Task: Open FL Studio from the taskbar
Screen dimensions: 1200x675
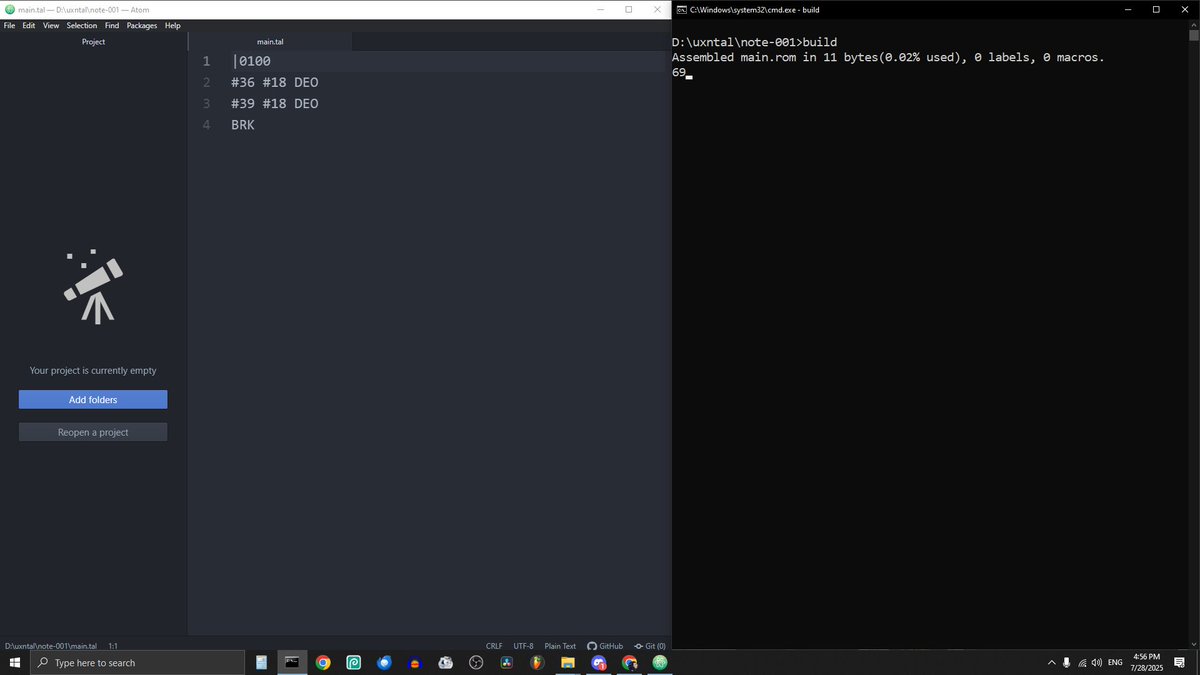Action: (x=537, y=662)
